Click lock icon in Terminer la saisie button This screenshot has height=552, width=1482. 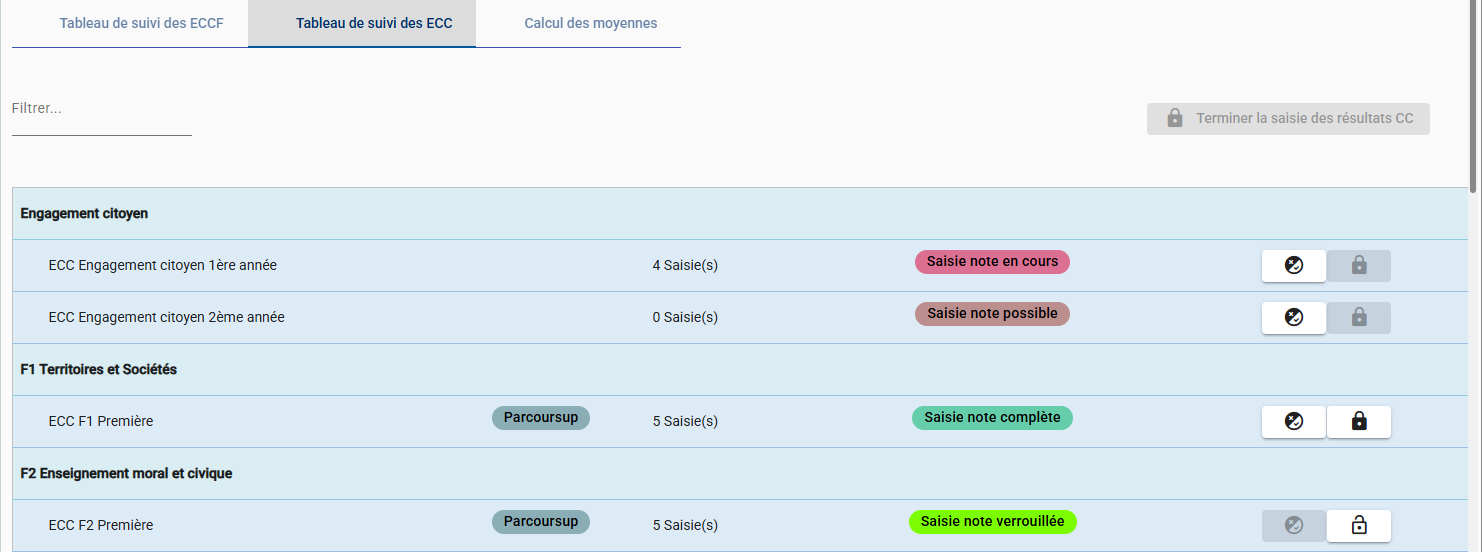[1175, 119]
